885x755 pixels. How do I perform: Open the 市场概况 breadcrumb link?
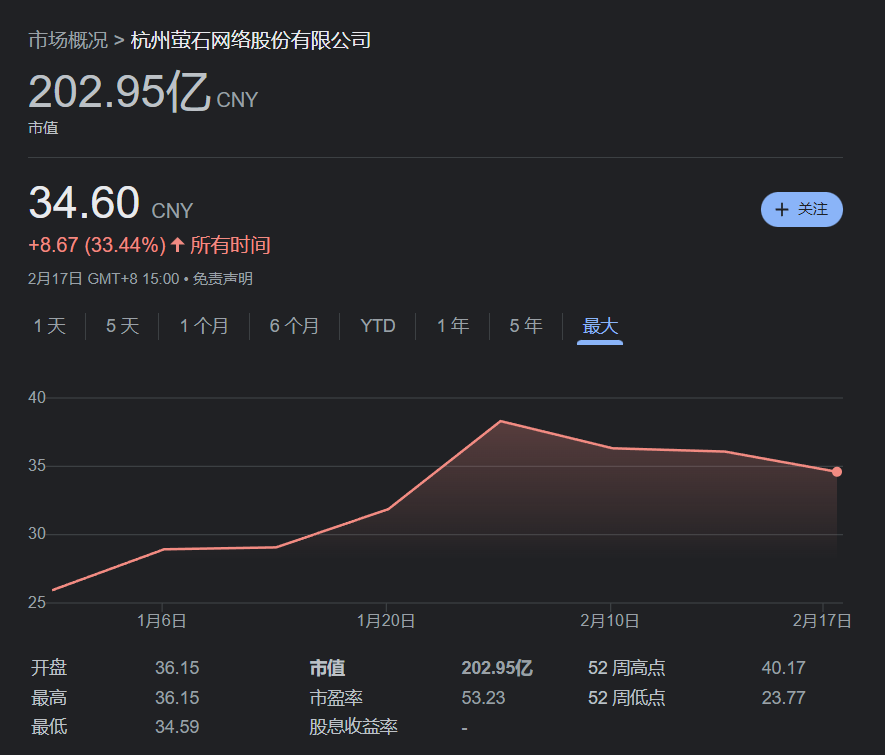pos(68,40)
